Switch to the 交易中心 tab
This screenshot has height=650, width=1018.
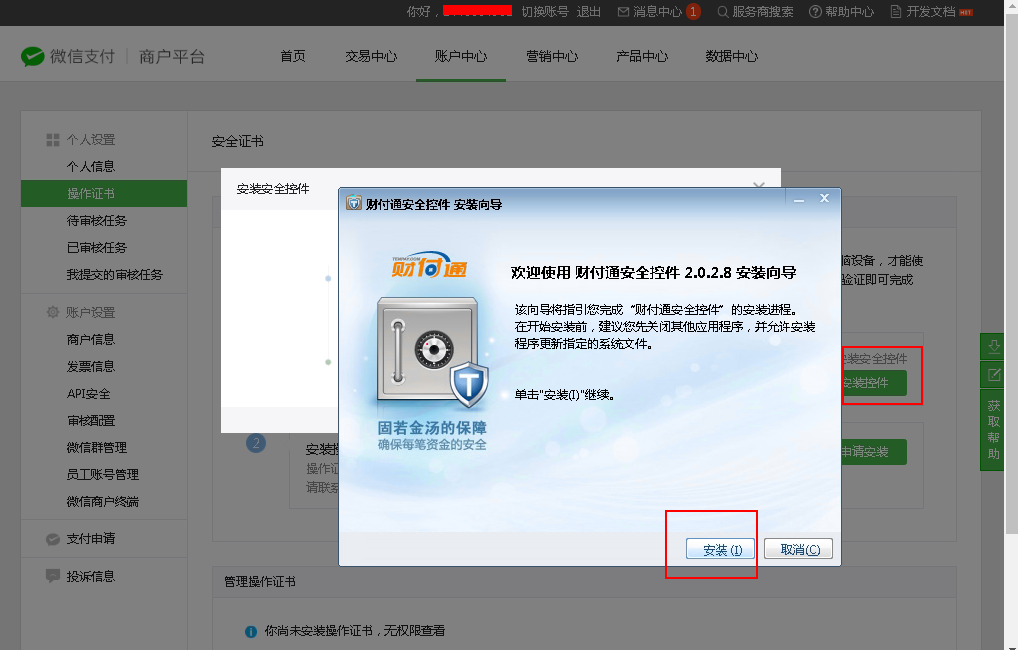371,56
